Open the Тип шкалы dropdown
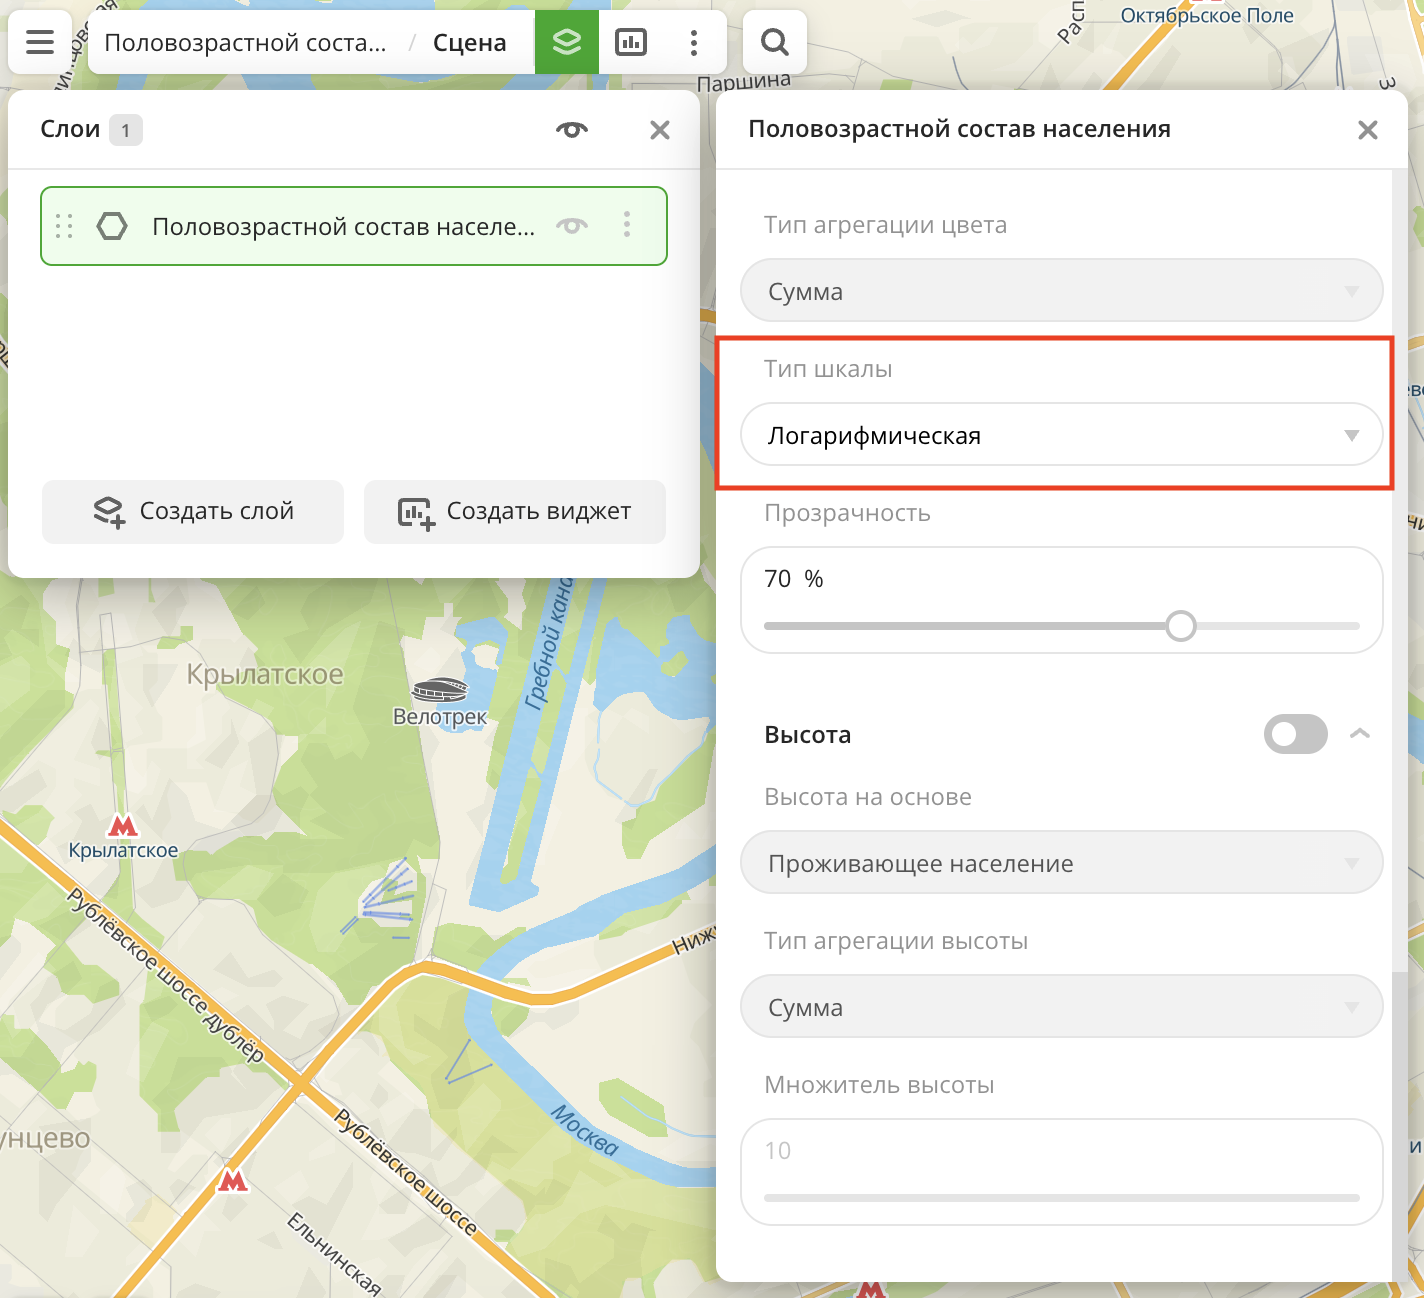 tap(1061, 435)
